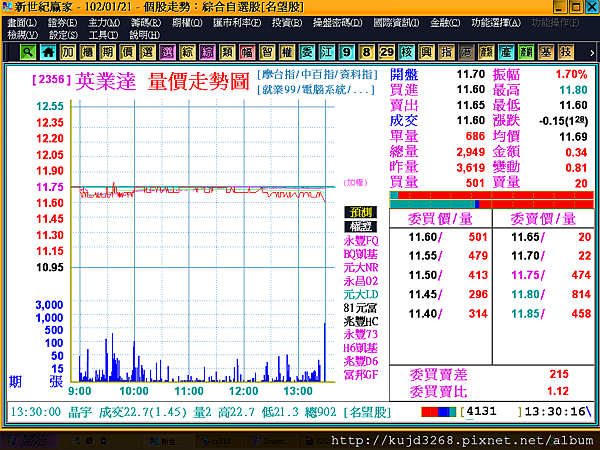The width and height of the screenshot is (600, 450).
Task: Open the 證券(E) menu
Action: pos(62,23)
